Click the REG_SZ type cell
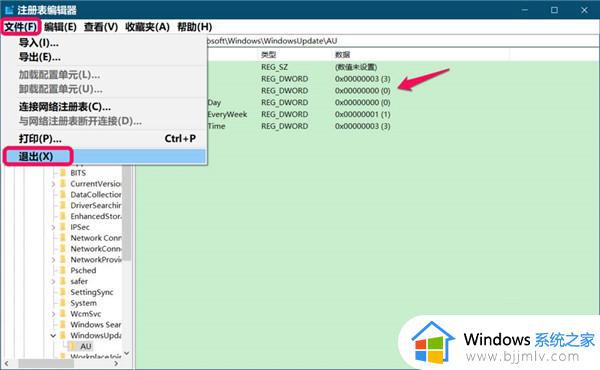600x370 pixels. 274,67
